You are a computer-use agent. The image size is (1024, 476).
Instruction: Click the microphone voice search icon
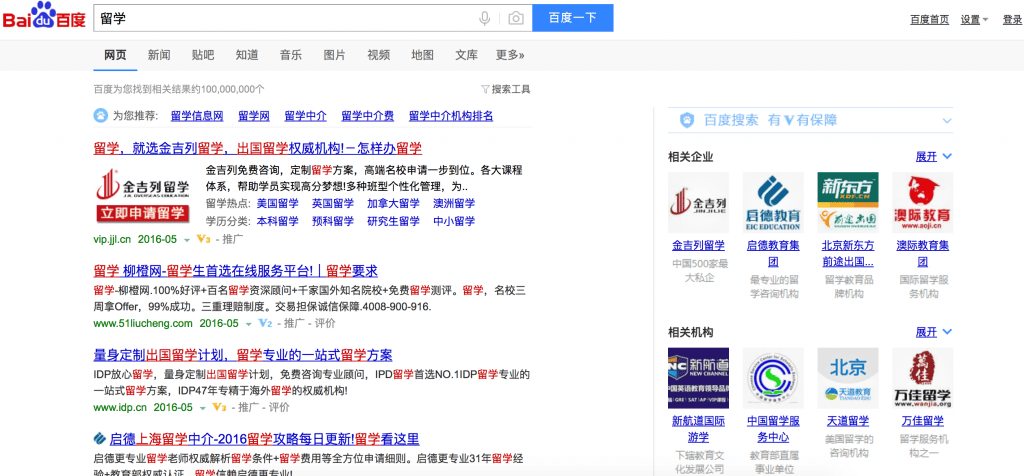[485, 18]
